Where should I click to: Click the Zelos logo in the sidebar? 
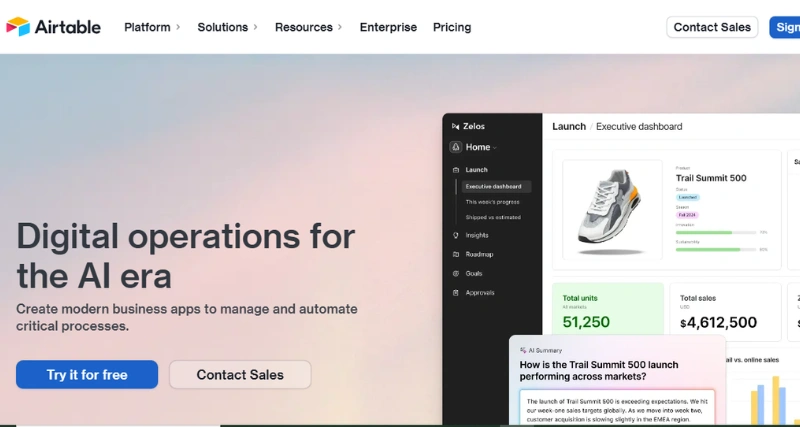click(456, 127)
